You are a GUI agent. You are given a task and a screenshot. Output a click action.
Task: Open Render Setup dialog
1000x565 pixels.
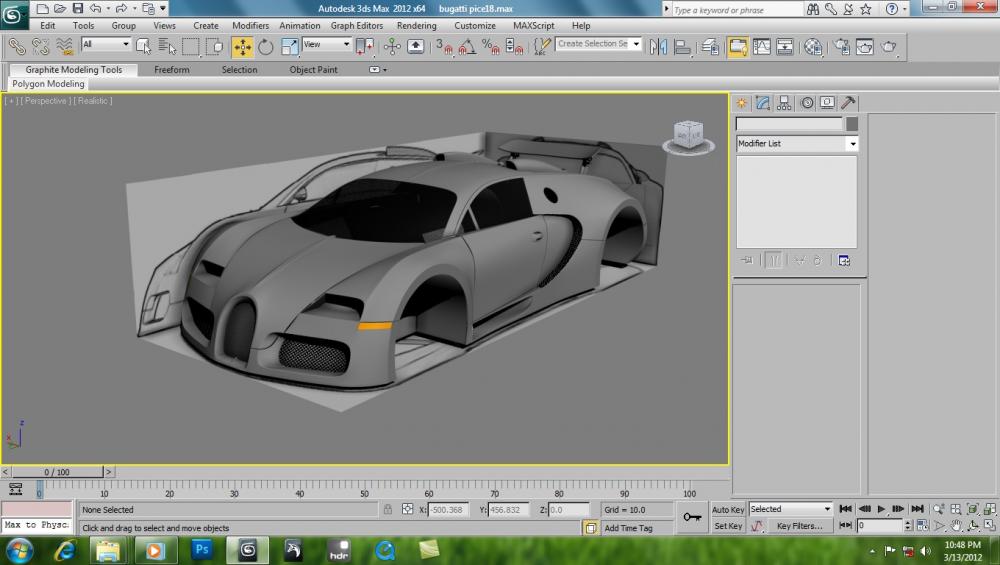click(842, 47)
